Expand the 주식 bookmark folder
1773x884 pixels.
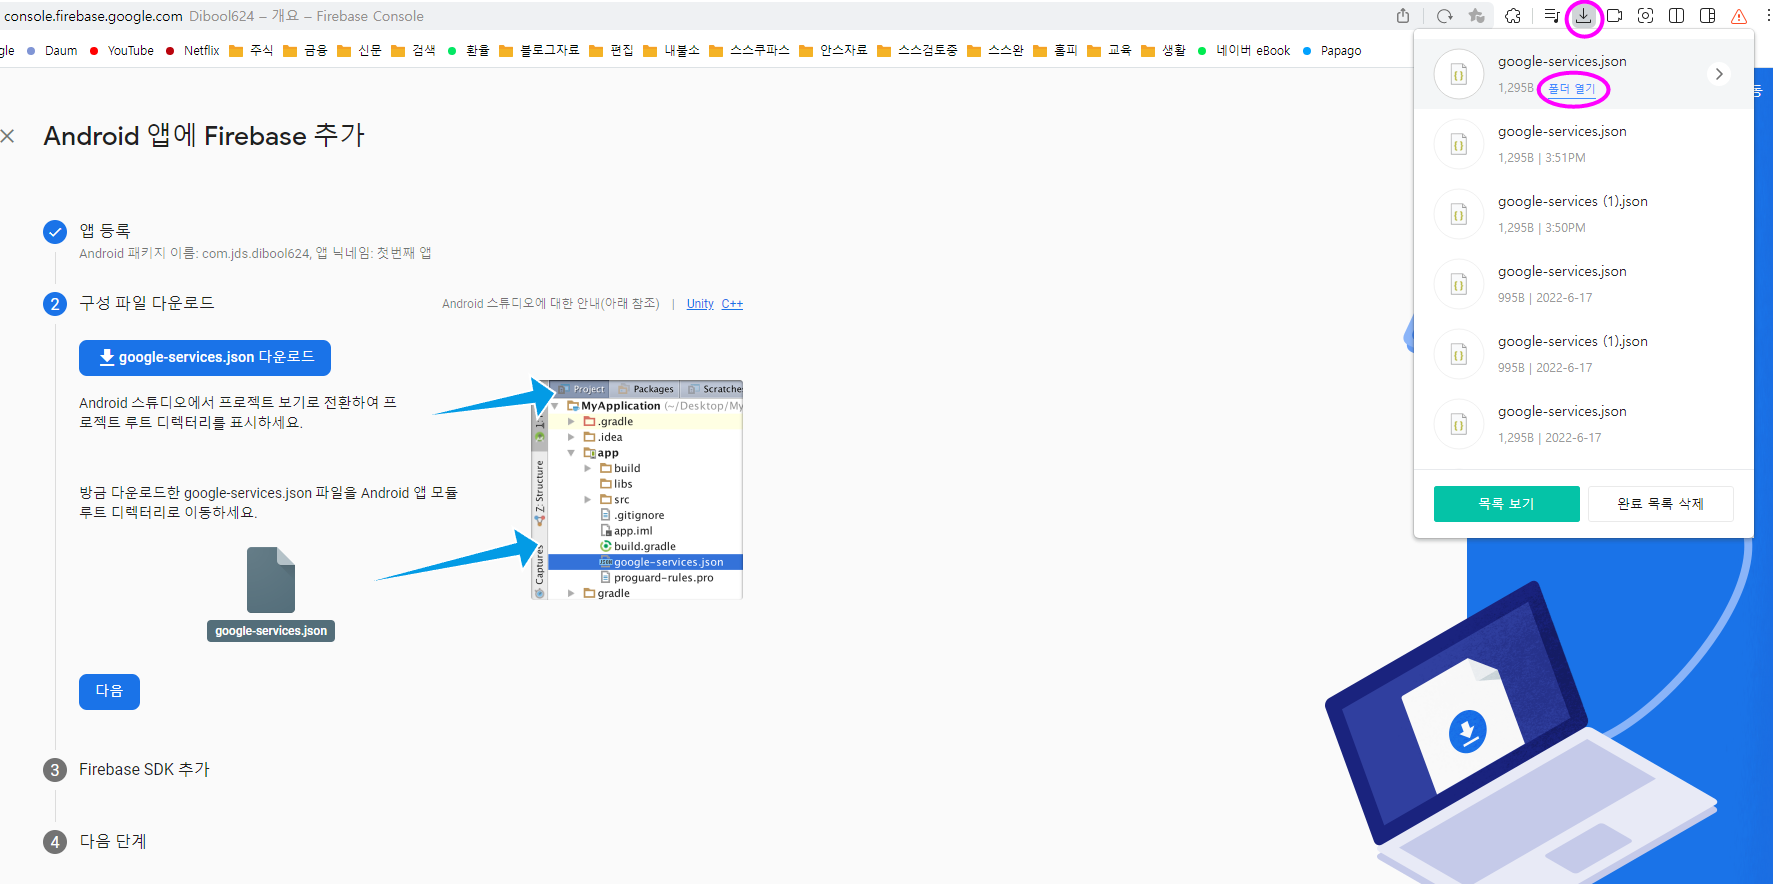click(x=251, y=51)
